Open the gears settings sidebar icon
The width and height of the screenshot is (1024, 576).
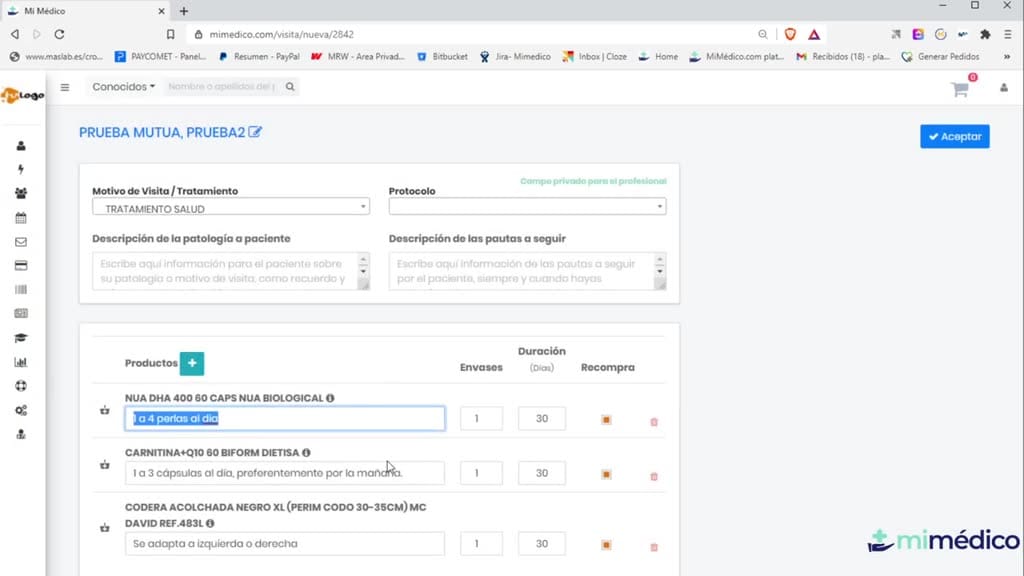21,410
